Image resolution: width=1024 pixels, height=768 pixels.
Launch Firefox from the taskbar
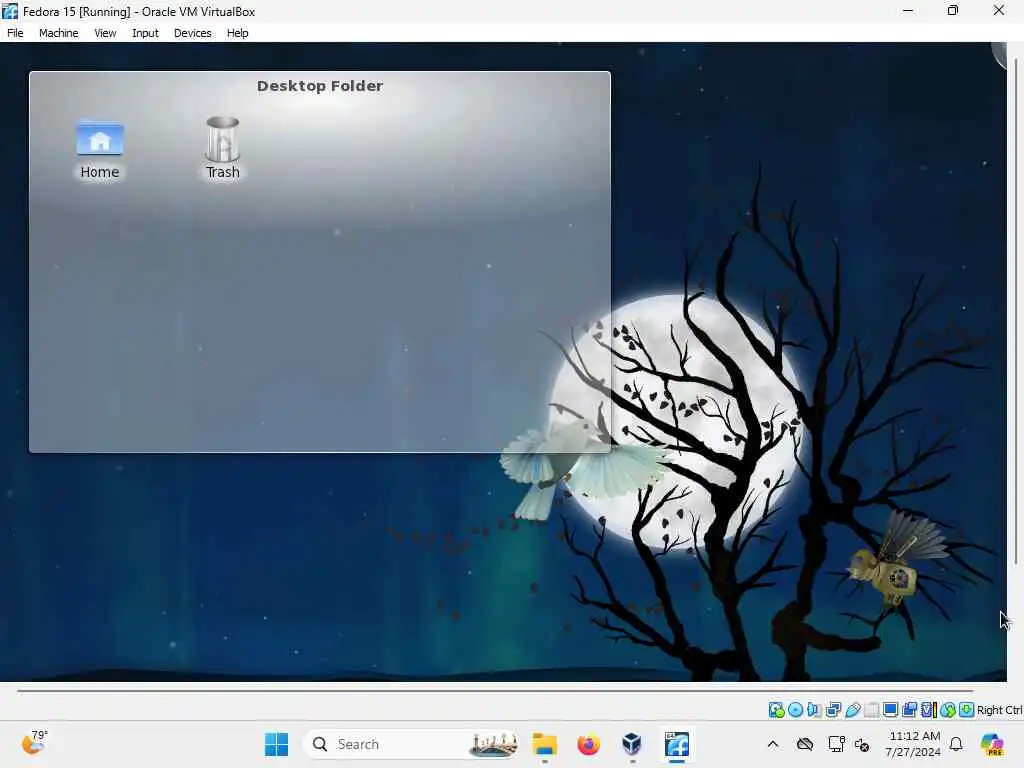588,744
